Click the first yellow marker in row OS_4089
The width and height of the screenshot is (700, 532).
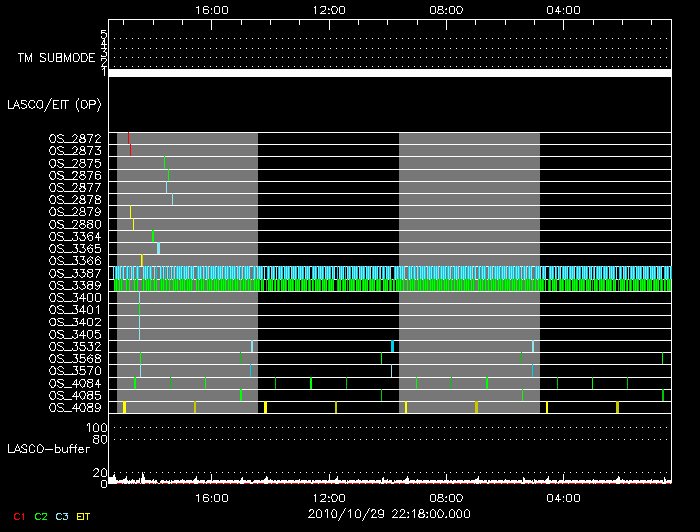click(124, 407)
